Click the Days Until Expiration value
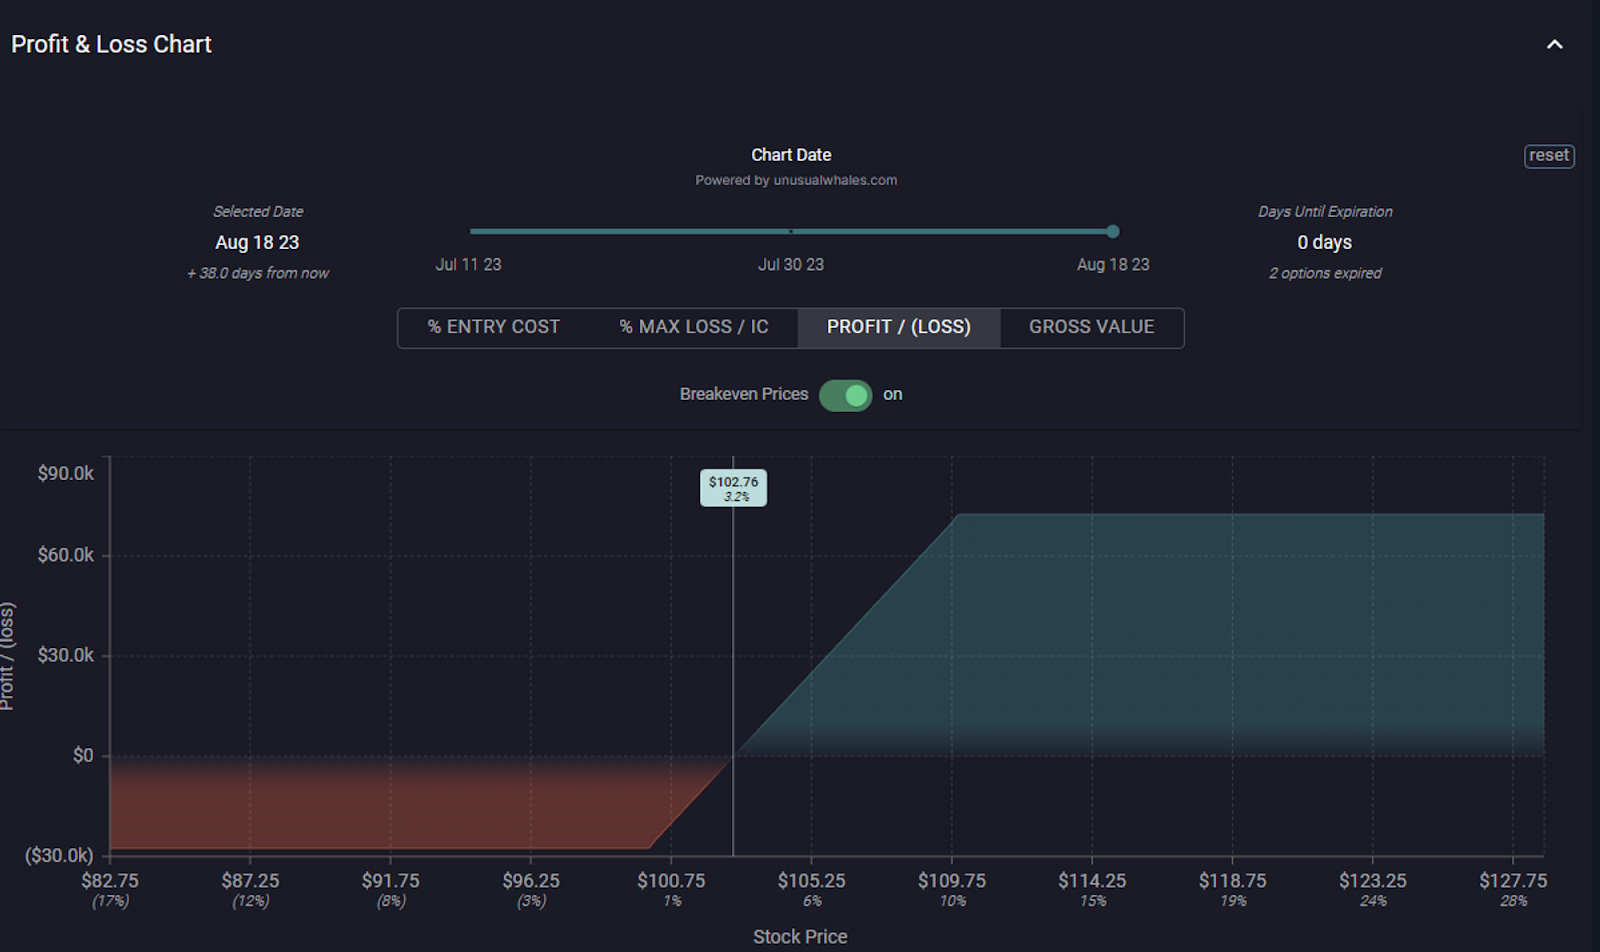The height and width of the screenshot is (952, 1600). click(x=1324, y=242)
